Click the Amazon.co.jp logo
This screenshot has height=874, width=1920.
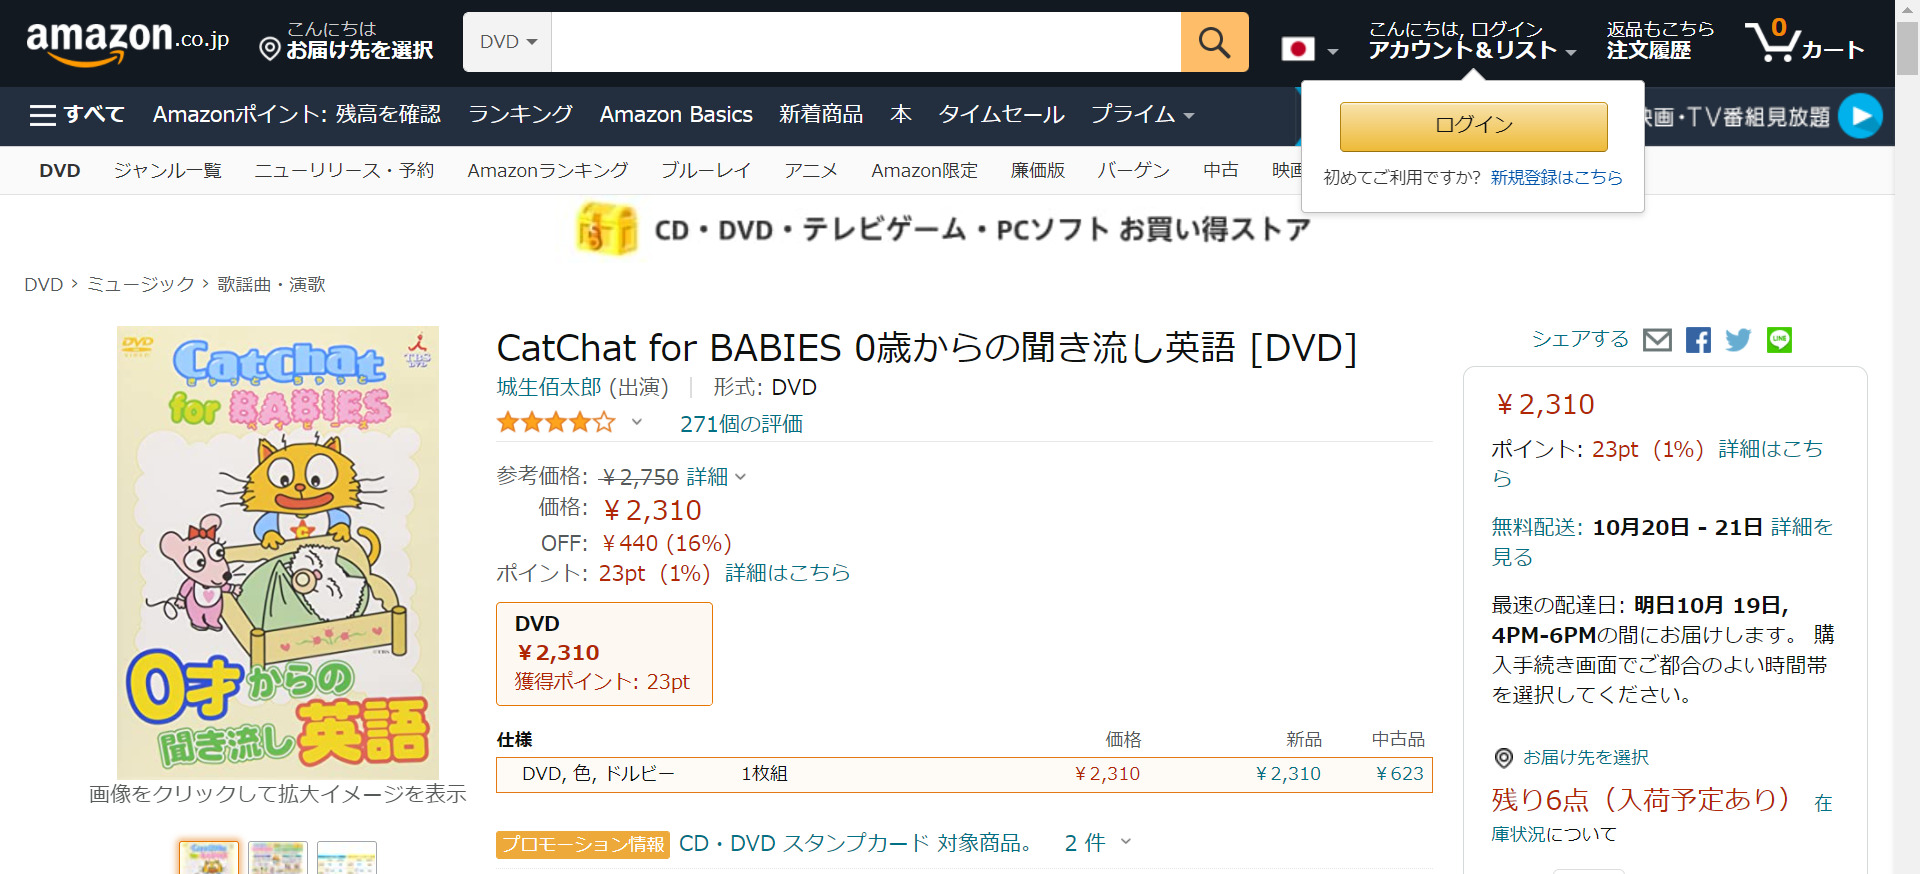coord(127,42)
